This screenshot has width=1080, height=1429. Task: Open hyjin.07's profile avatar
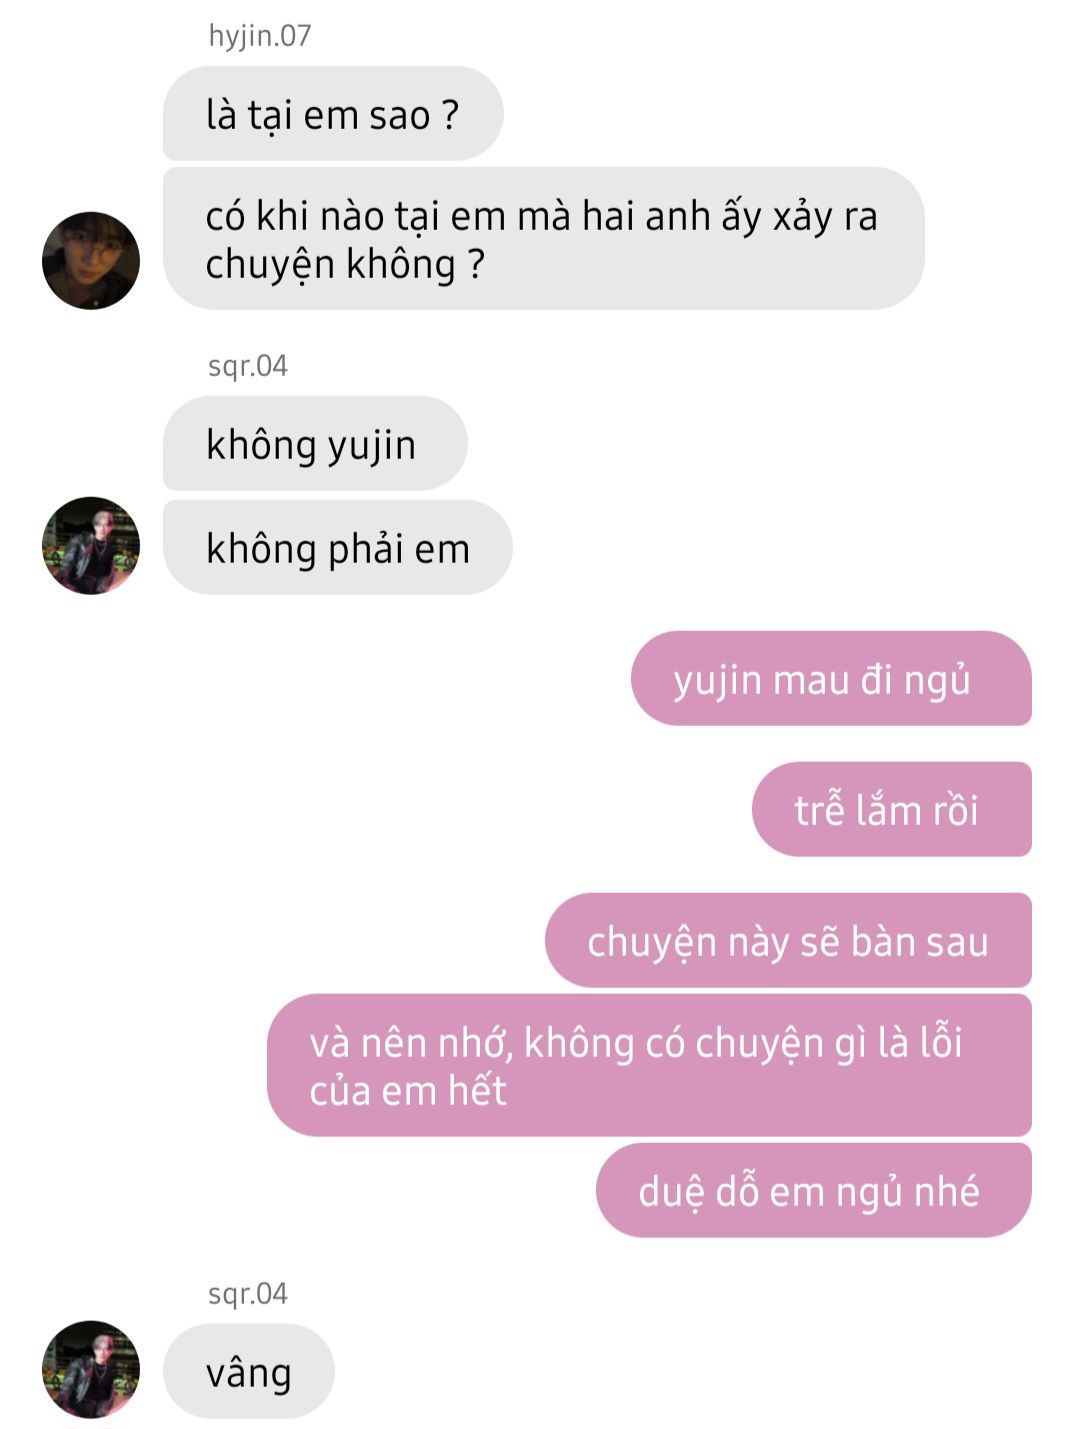91,260
